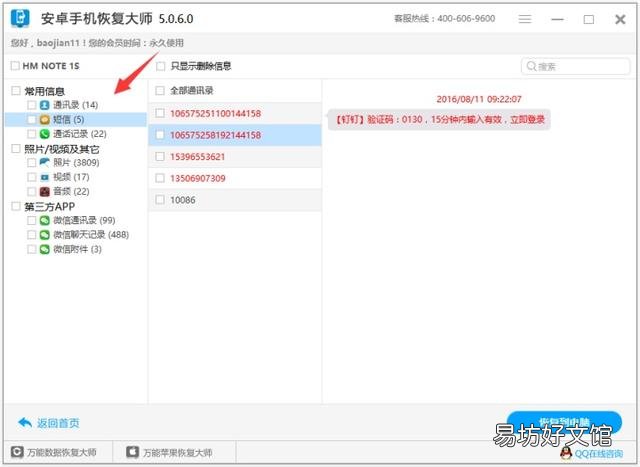Tick the 通讯录 (14) checkbox
640x467 pixels.
tap(31, 105)
